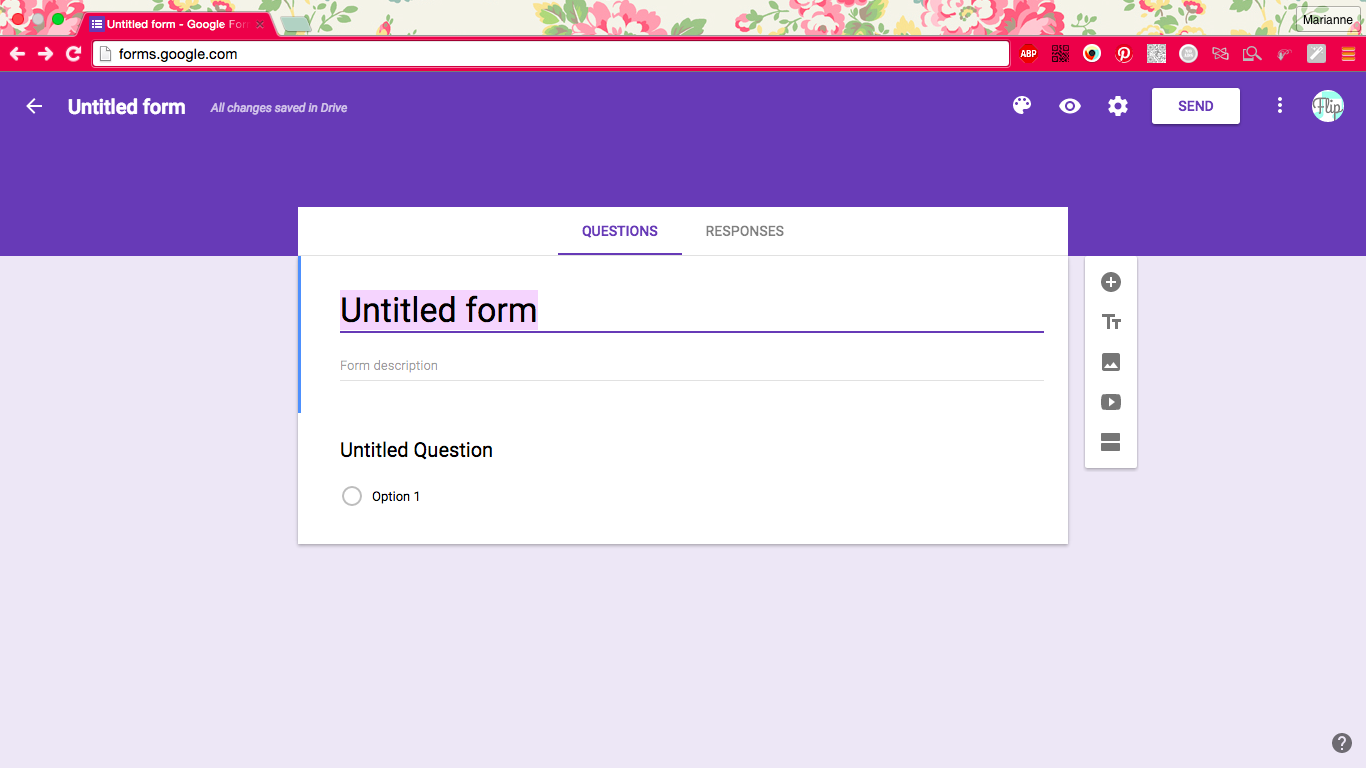Image resolution: width=1366 pixels, height=768 pixels.
Task: Switch to the Questions tab
Action: coord(620,231)
